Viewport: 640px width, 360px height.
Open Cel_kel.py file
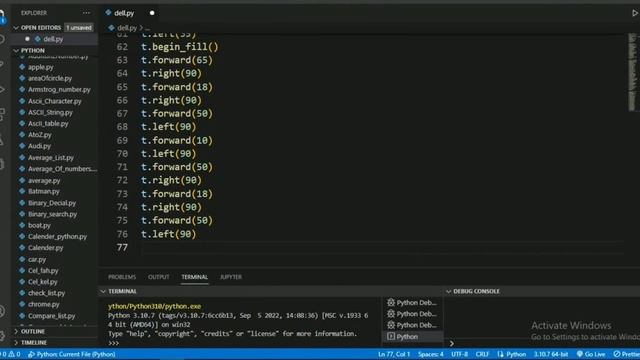click(x=43, y=282)
